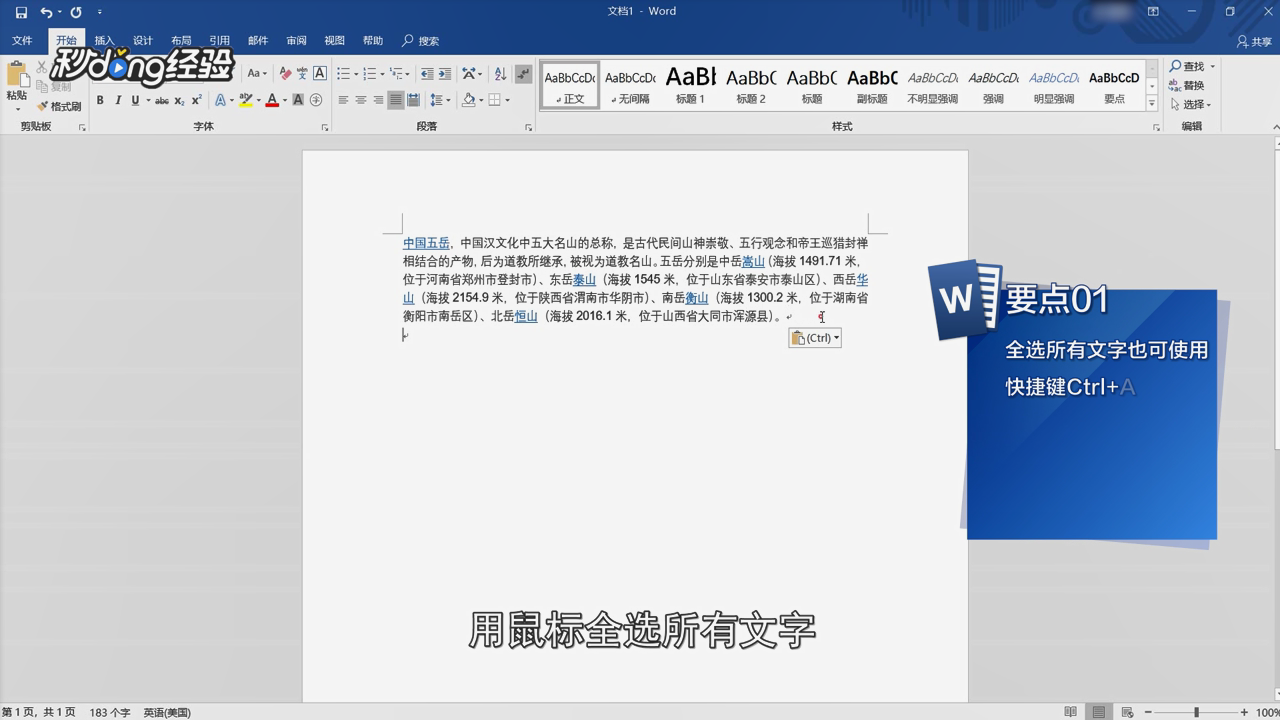
Task: Select the 标题 1 style
Action: [690, 85]
